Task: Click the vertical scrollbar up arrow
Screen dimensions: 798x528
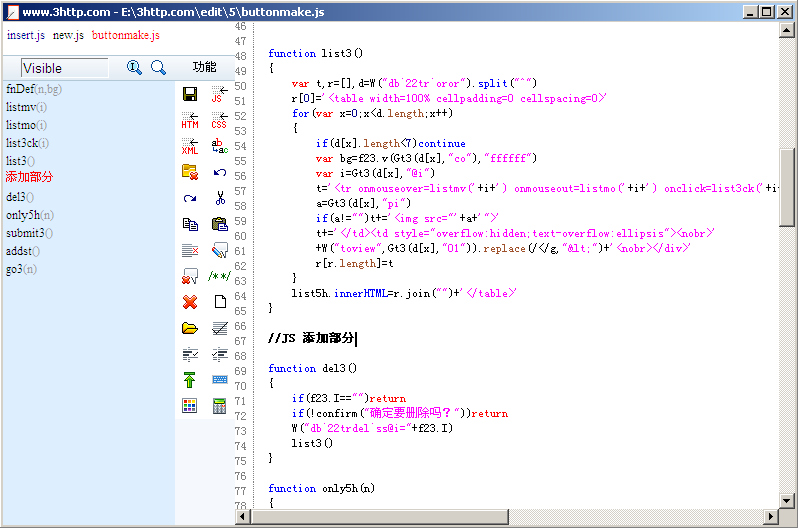Action: pyautogui.click(x=786, y=31)
